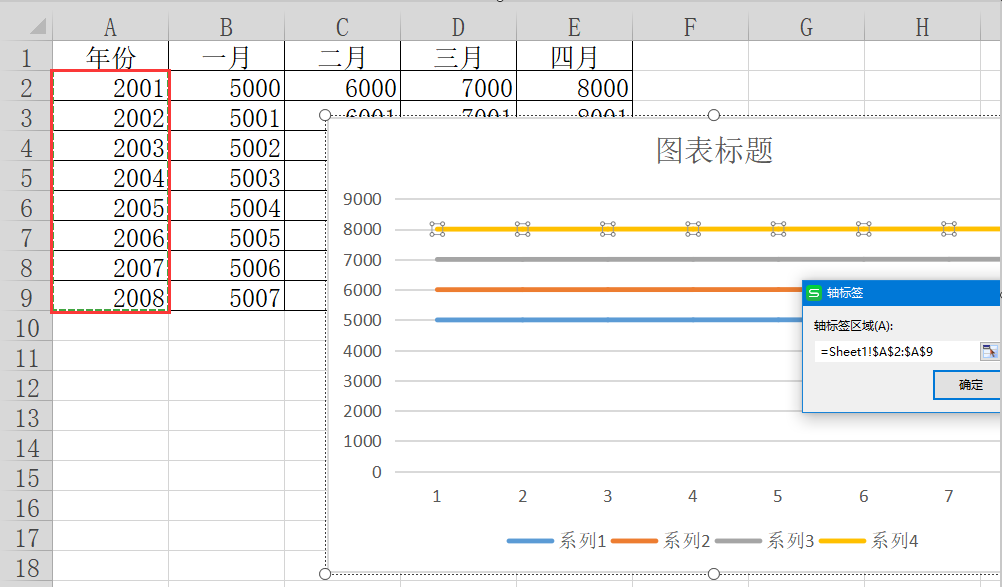Click cell containing 二月
The width and height of the screenshot is (1002, 587).
pyautogui.click(x=343, y=57)
